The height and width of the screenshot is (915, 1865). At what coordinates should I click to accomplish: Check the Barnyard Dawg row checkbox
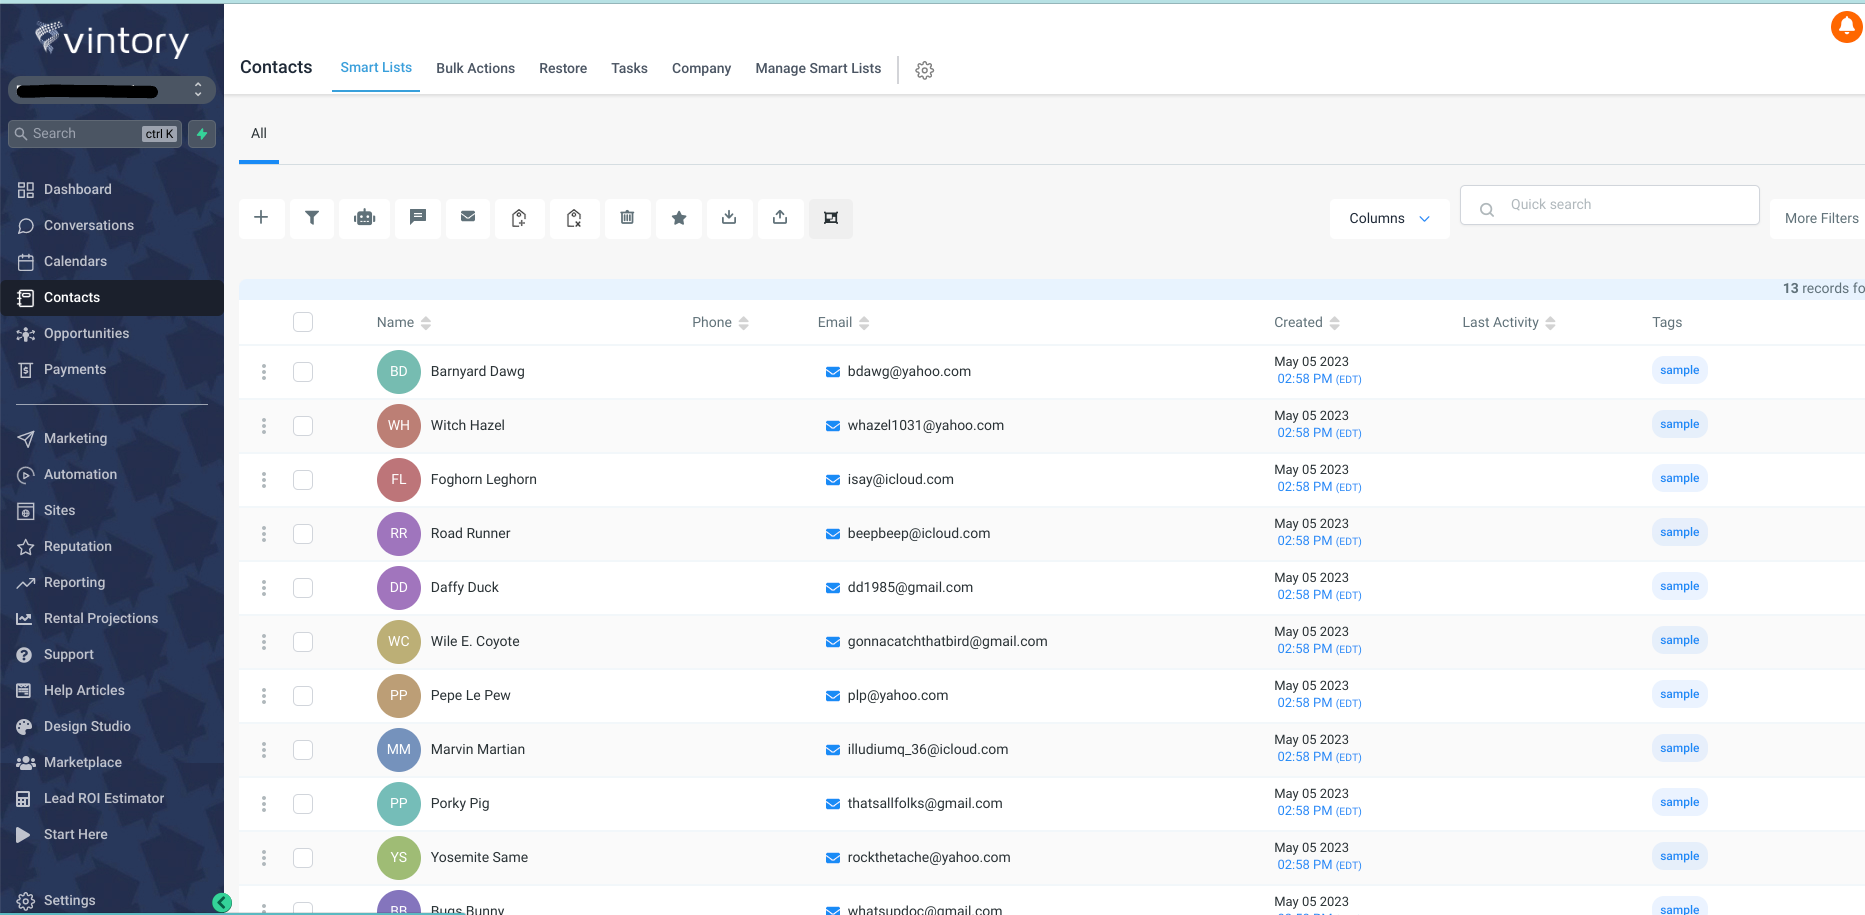303,372
